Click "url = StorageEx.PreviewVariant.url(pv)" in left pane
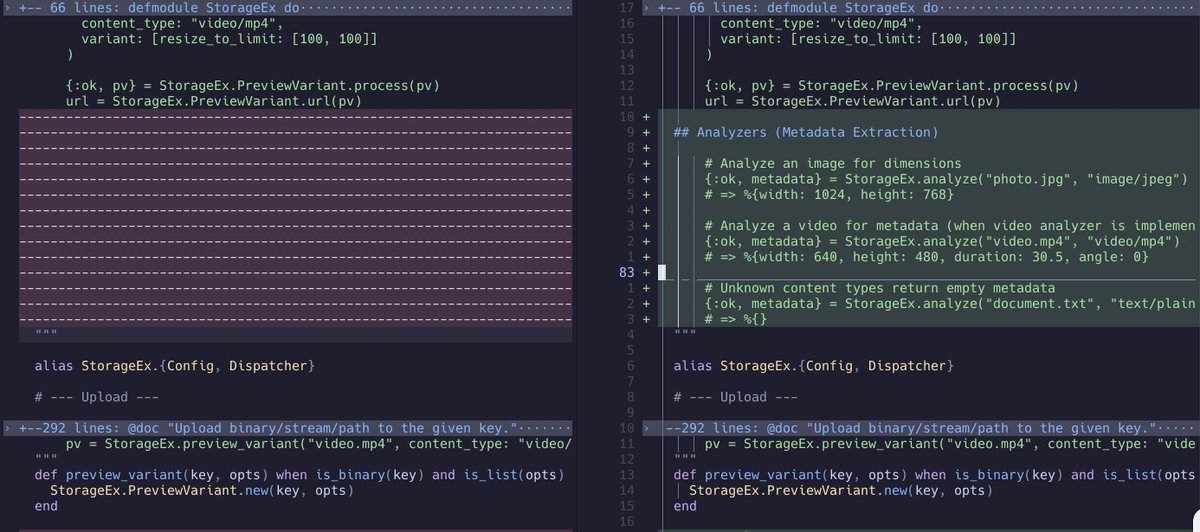This screenshot has width=1200, height=532. pos(214,101)
